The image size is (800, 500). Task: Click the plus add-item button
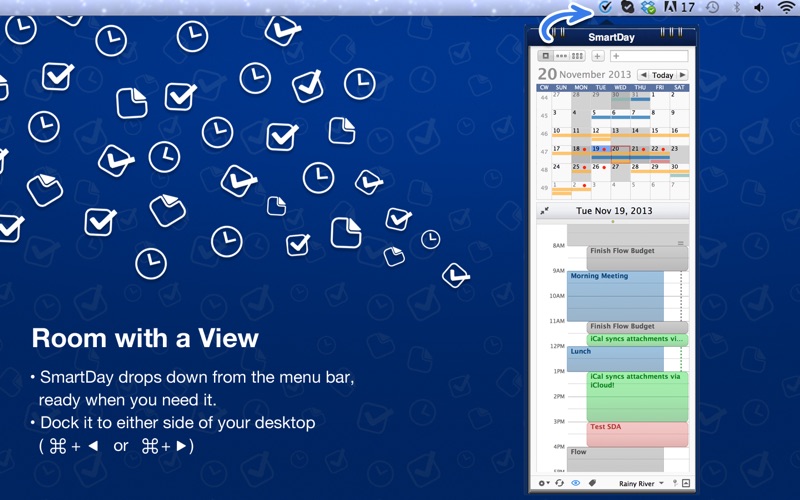coord(597,56)
